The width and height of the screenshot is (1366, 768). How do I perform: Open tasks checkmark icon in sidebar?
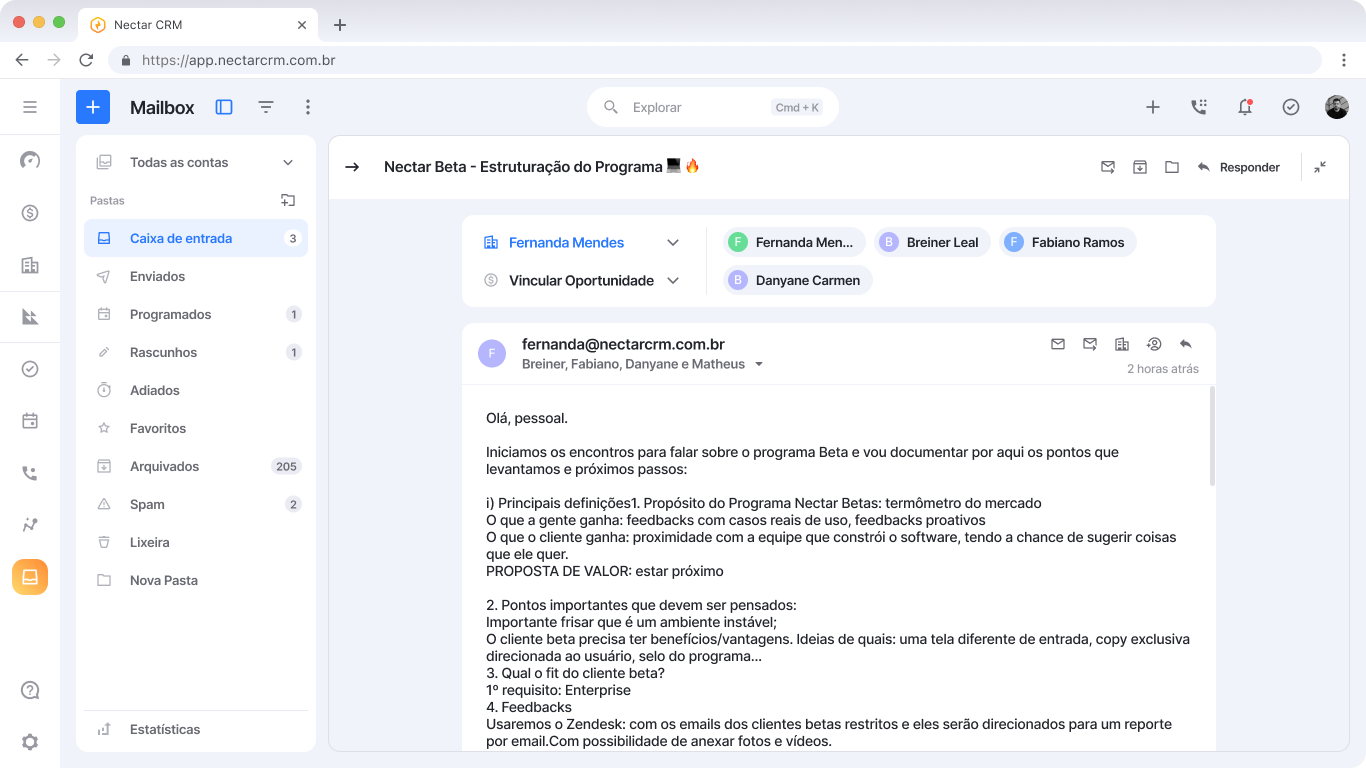coord(30,369)
